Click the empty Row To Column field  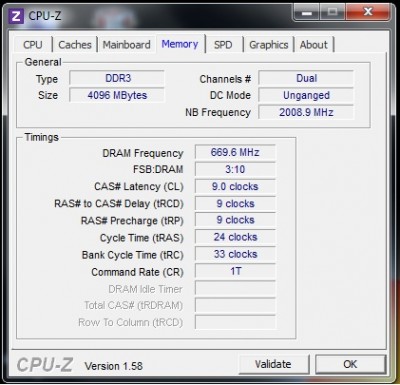pyautogui.click(x=235, y=322)
